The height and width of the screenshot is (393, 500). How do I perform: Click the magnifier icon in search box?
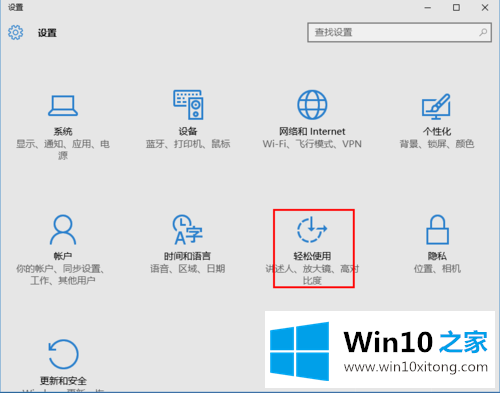pyautogui.click(x=483, y=32)
